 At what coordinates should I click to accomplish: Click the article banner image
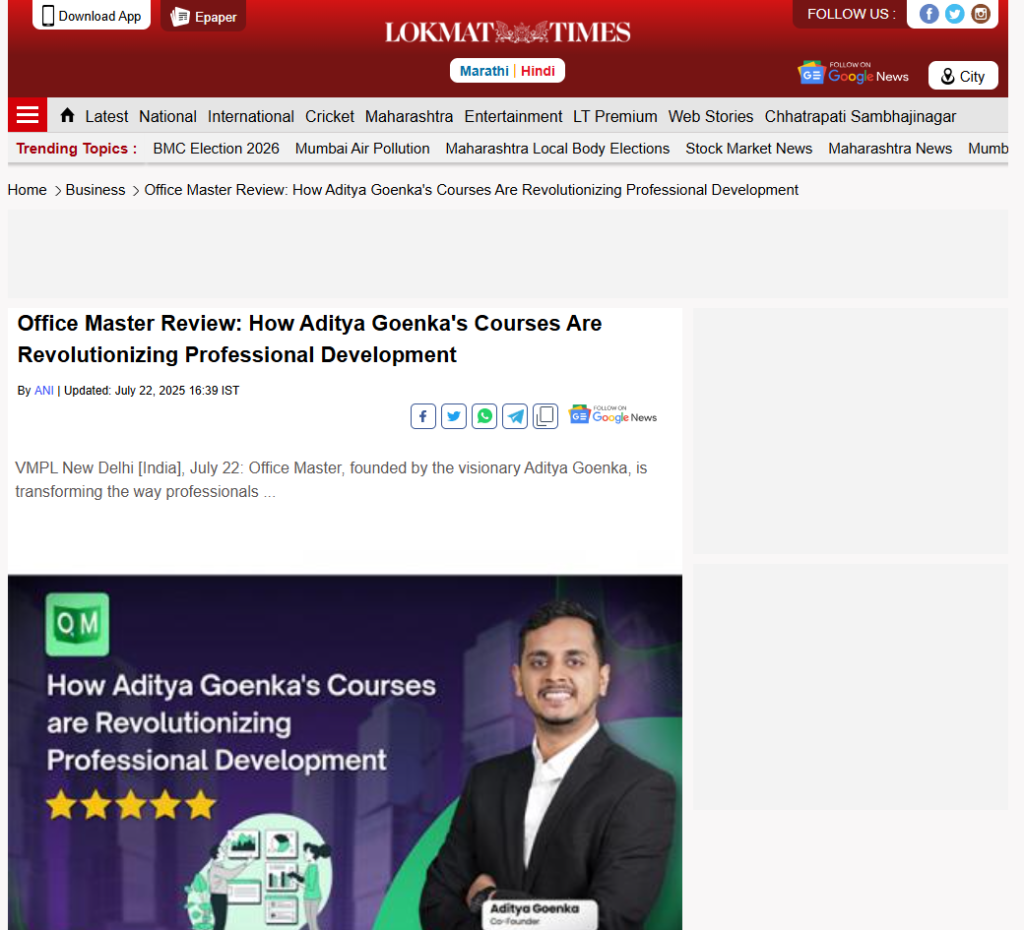click(x=345, y=750)
